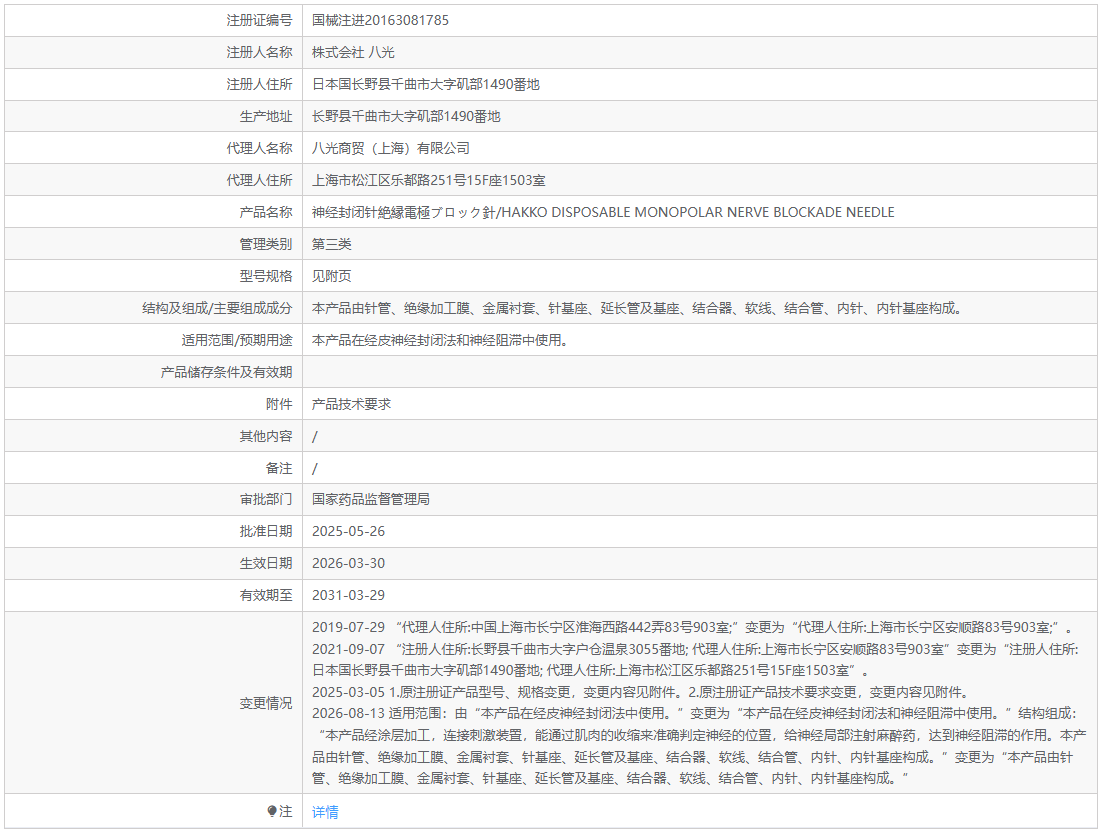Click the 备注 label
1105x833 pixels.
pos(279,468)
